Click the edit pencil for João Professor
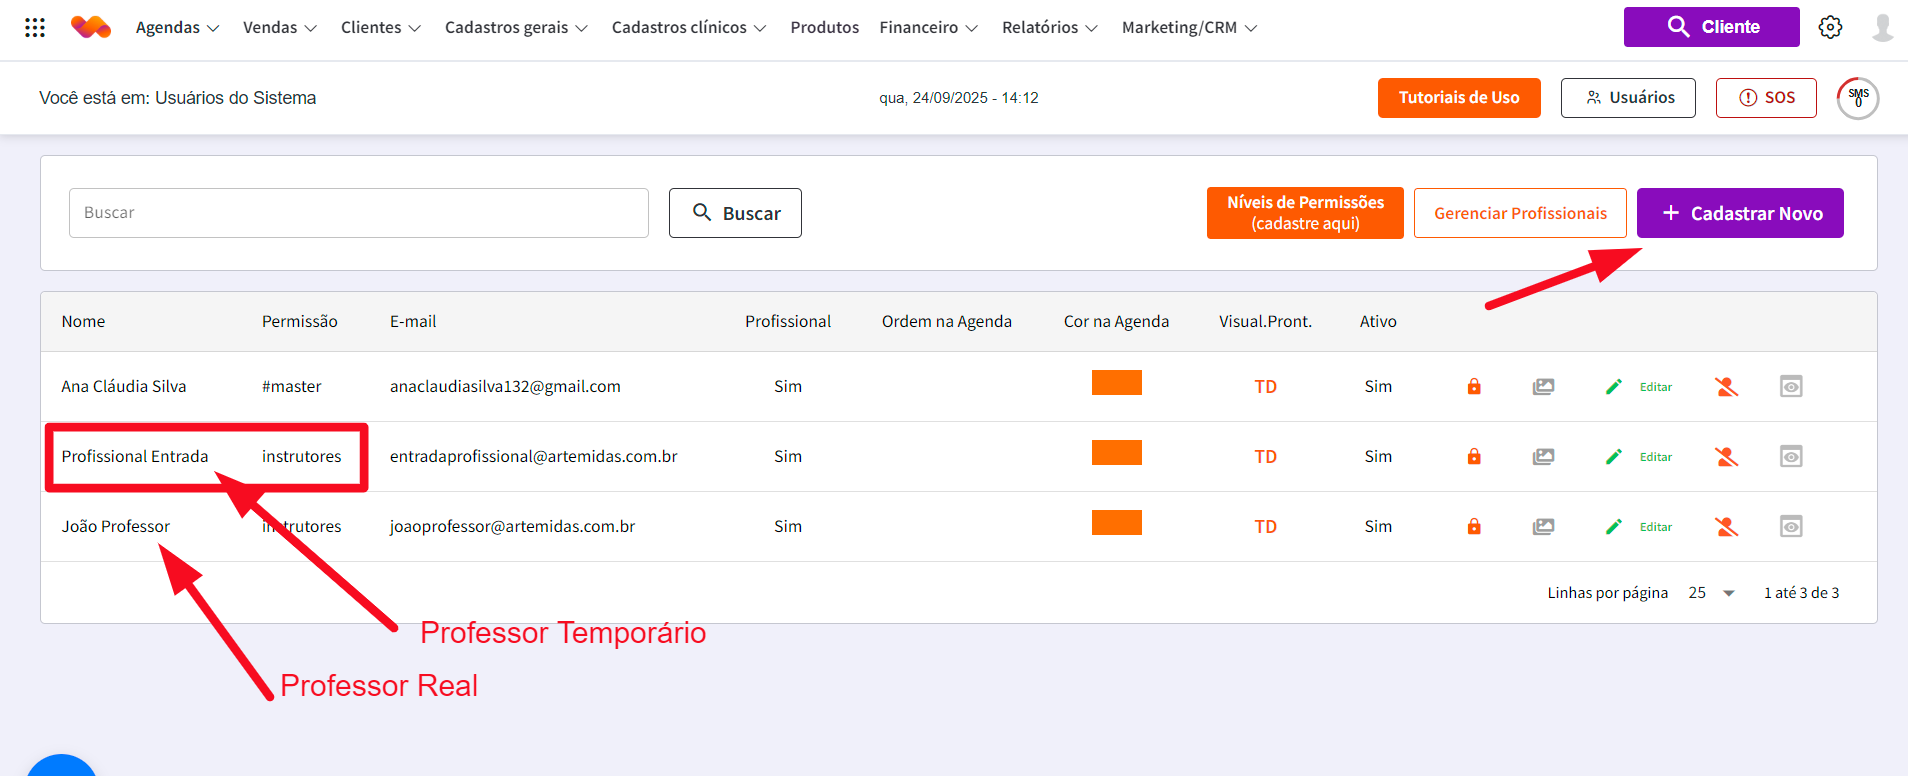Viewport: 1908px width, 776px height. (1613, 527)
